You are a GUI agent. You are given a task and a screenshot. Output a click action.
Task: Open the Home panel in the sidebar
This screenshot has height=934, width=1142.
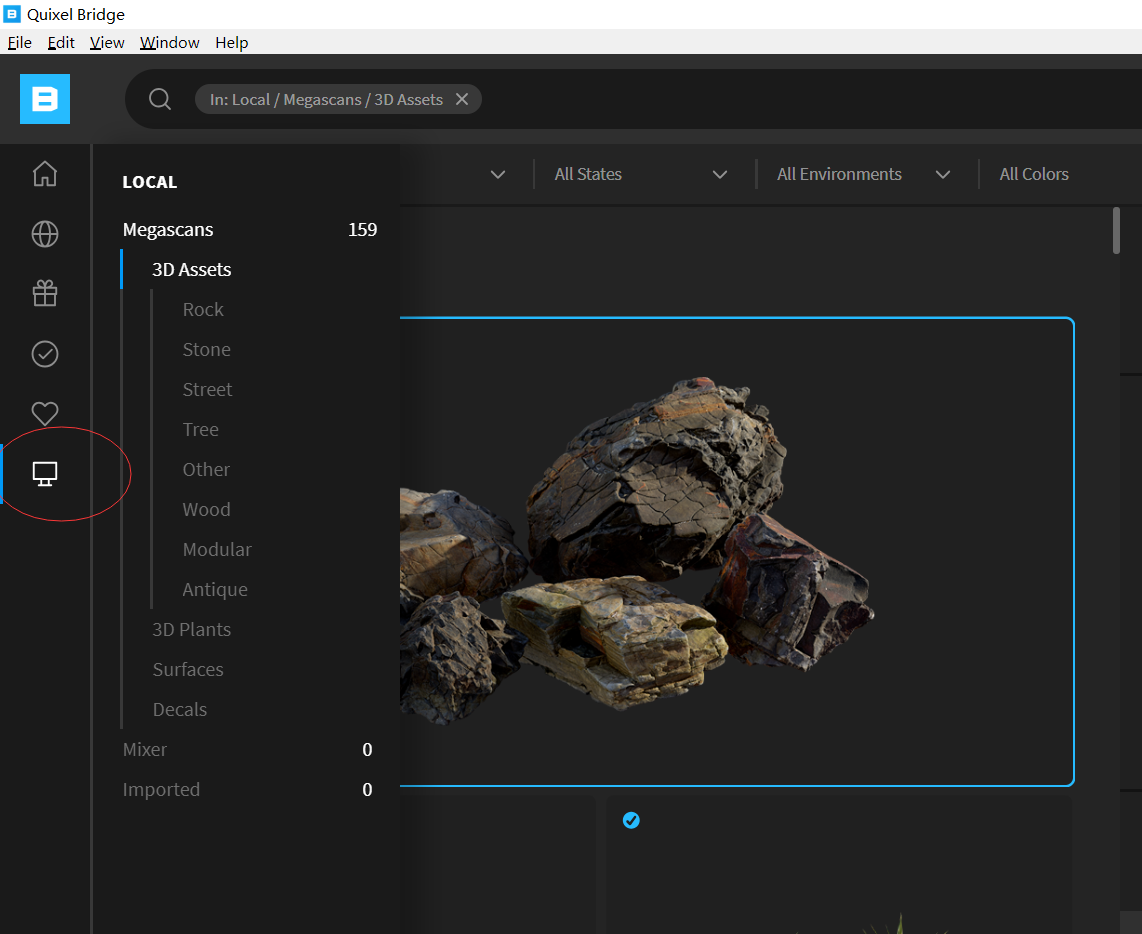coord(44,174)
